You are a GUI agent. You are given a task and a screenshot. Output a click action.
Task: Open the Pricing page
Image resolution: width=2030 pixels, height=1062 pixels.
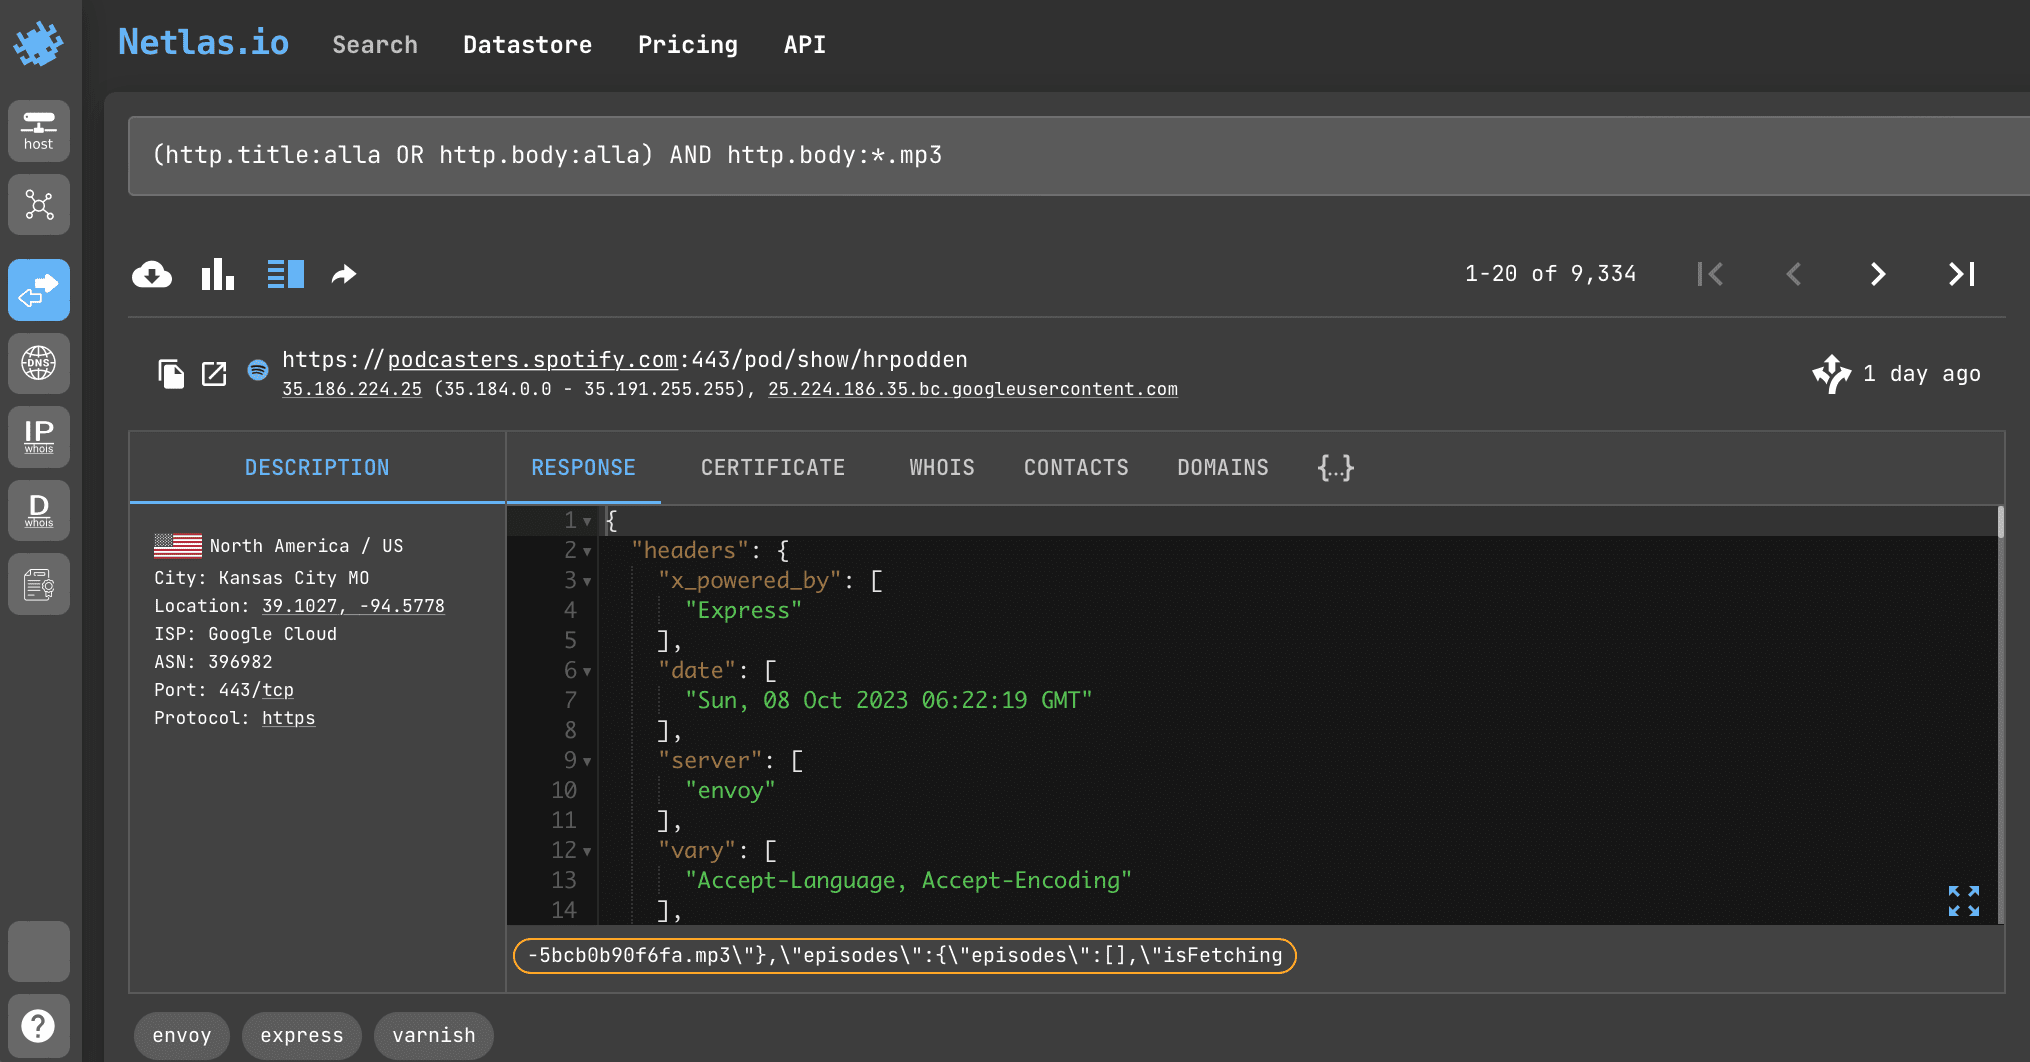(688, 45)
